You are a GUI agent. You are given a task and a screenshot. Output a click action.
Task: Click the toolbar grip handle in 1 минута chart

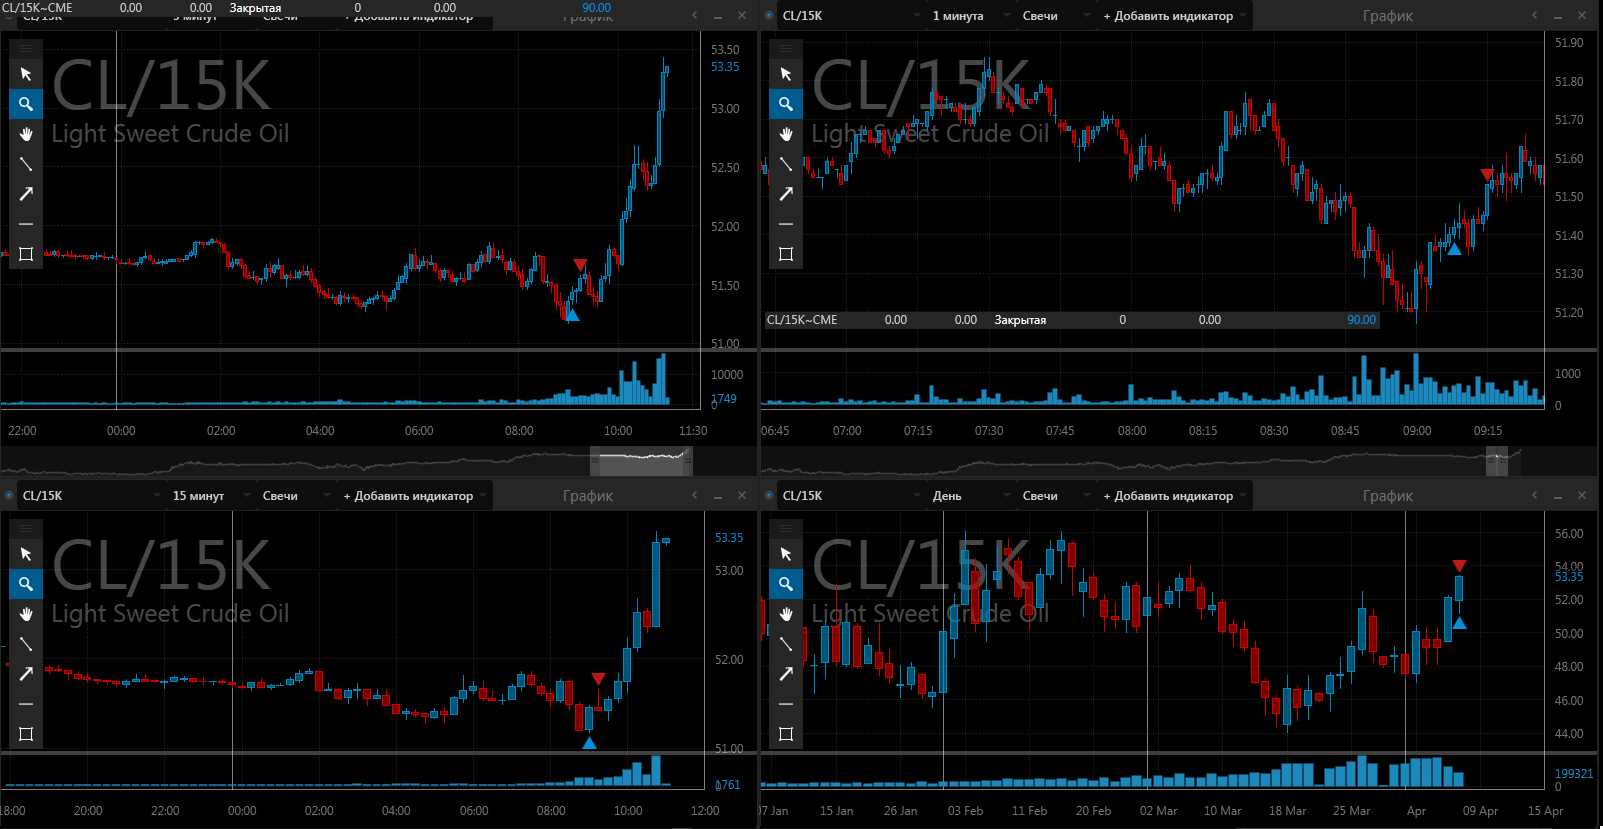click(x=786, y=48)
